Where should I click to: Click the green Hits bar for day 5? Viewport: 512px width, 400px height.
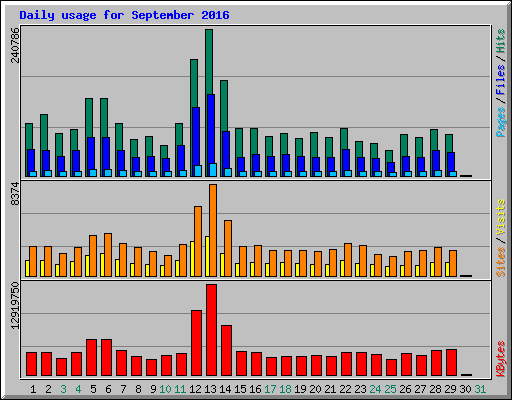pos(89,118)
